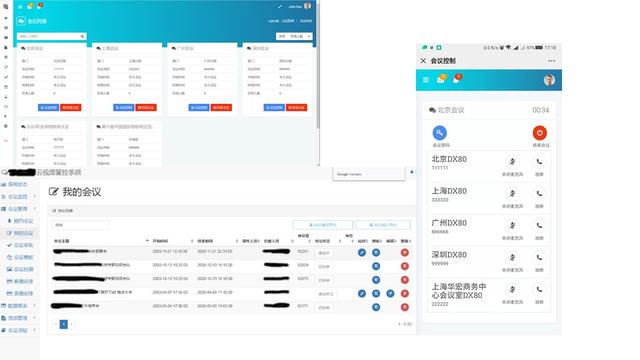Close the 会议控制 mobile page with X
The height and width of the screenshot is (360, 640).
coord(423,61)
